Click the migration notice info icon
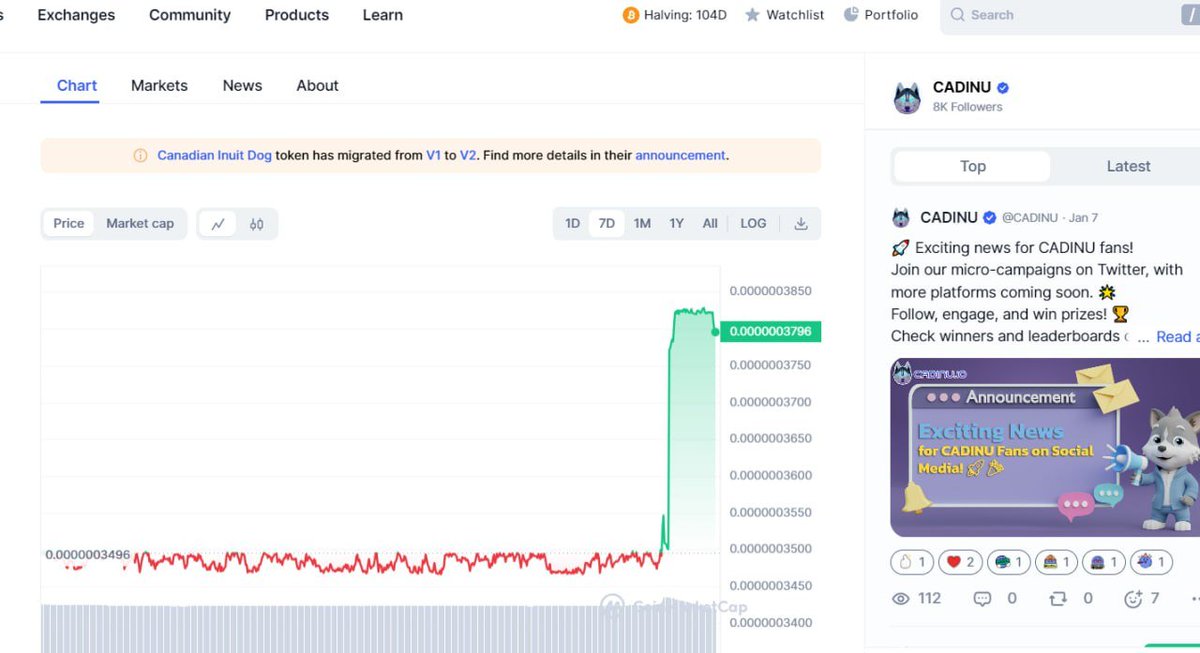This screenshot has height=653, width=1200. coord(140,156)
